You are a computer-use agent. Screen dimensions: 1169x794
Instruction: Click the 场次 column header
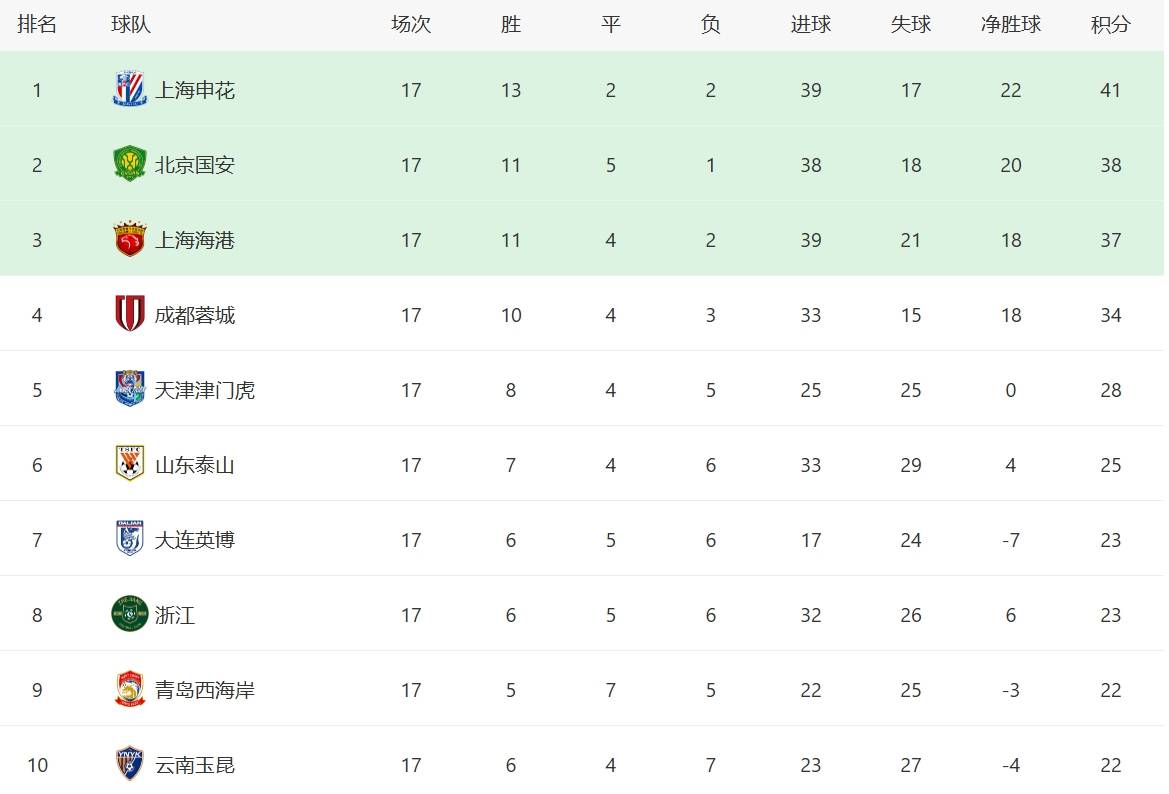pyautogui.click(x=410, y=25)
